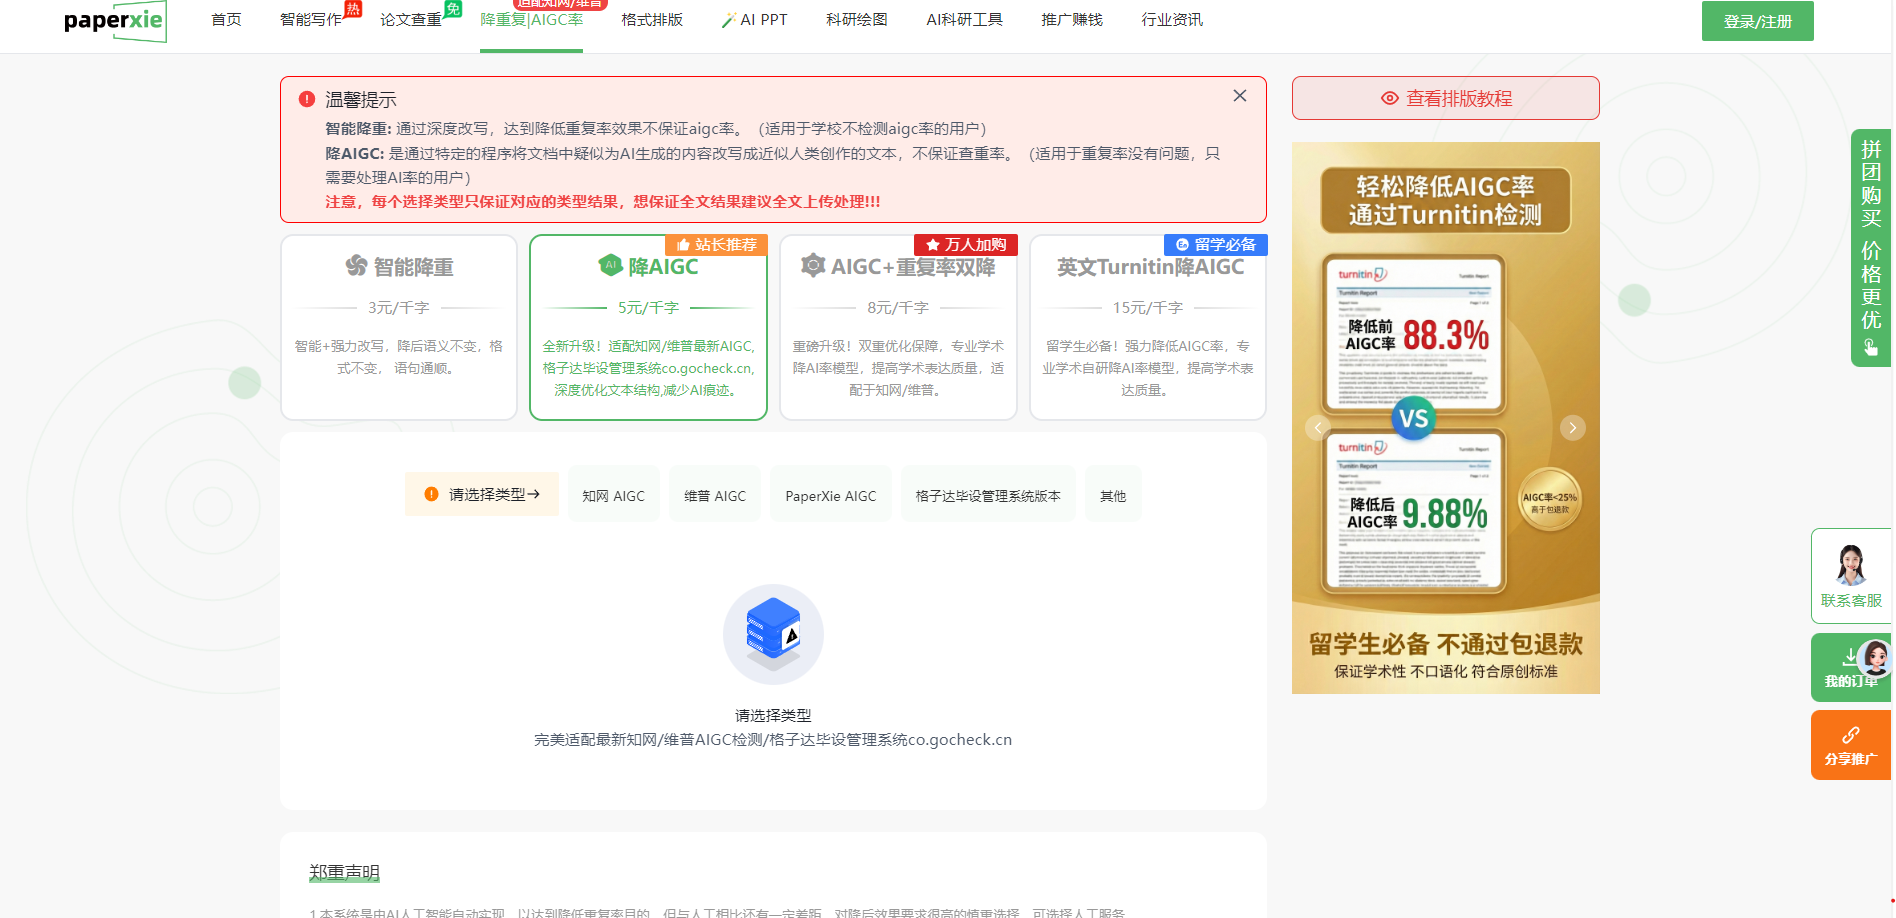Click the thumbs-up icon in 站长推荐 badge
The image size is (1896, 918).
[x=683, y=245]
